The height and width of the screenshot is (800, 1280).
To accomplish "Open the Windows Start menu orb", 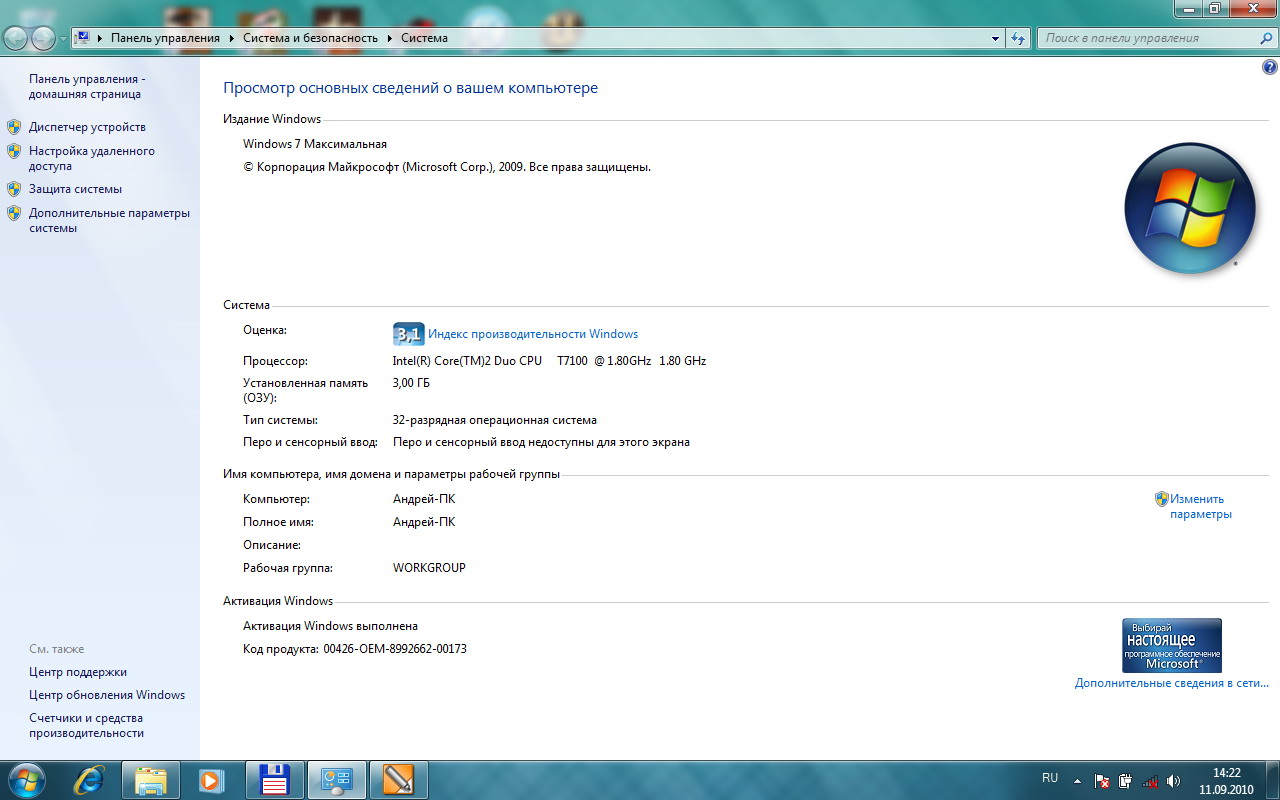I will tap(26, 779).
